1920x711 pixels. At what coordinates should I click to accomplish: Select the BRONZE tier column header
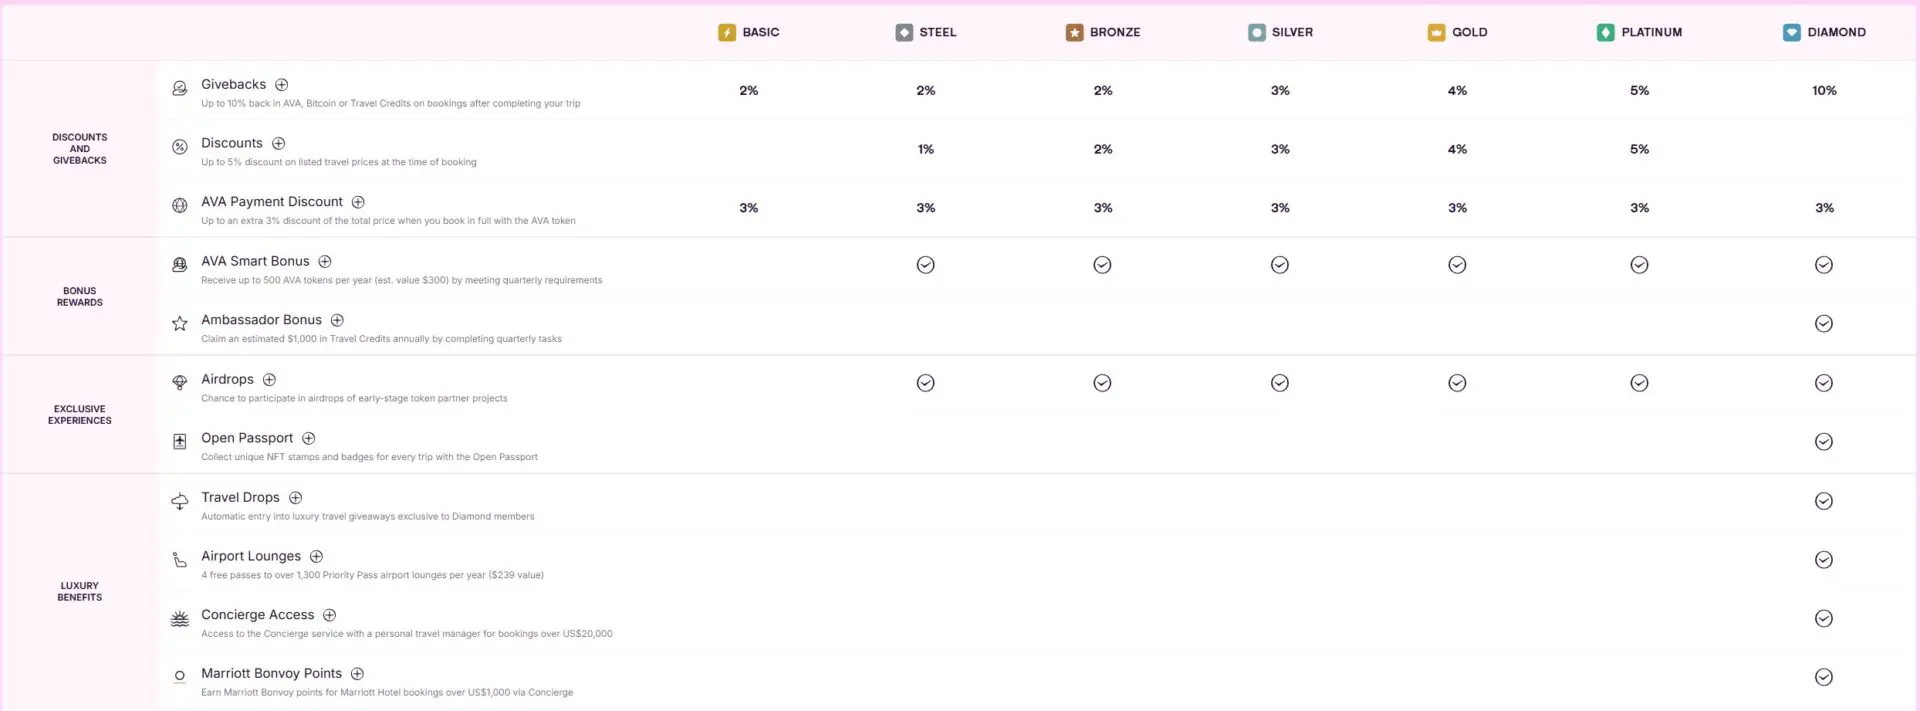(x=1103, y=33)
